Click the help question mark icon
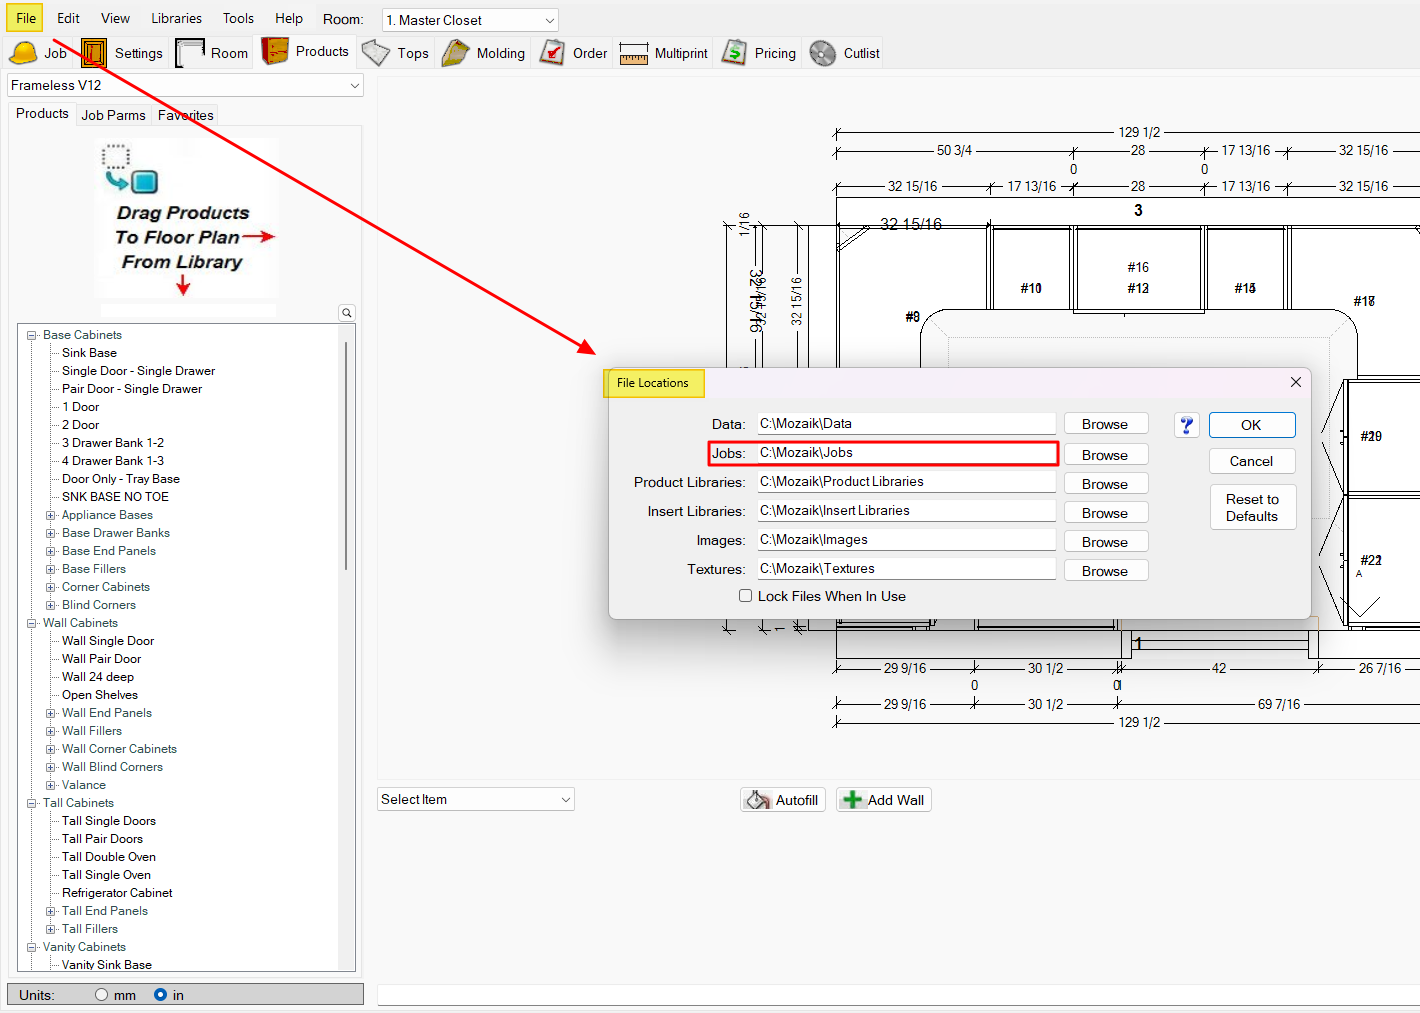This screenshot has width=1420, height=1013. pyautogui.click(x=1186, y=425)
